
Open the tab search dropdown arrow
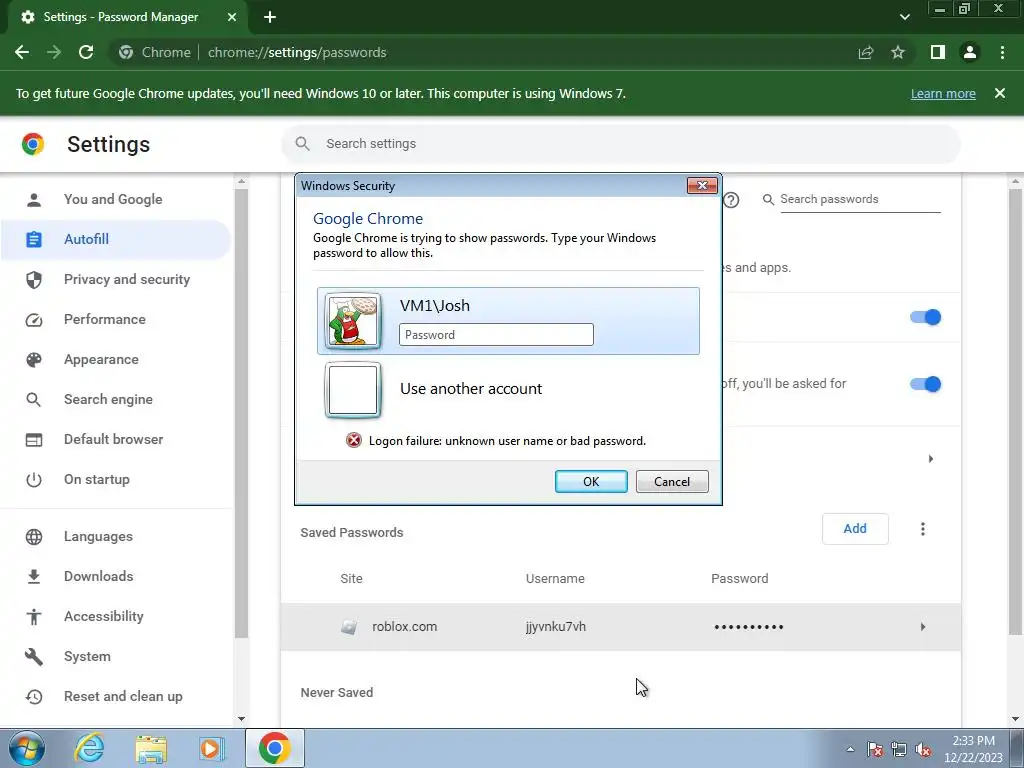(x=904, y=17)
